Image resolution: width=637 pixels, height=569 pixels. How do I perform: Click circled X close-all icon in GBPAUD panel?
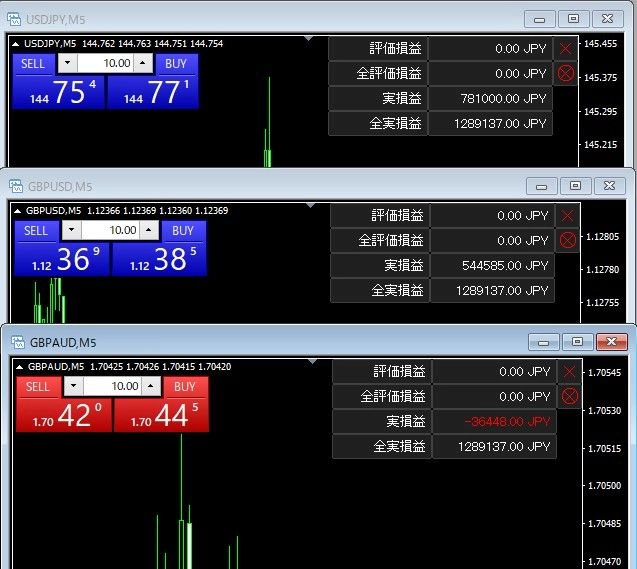pyautogui.click(x=570, y=396)
